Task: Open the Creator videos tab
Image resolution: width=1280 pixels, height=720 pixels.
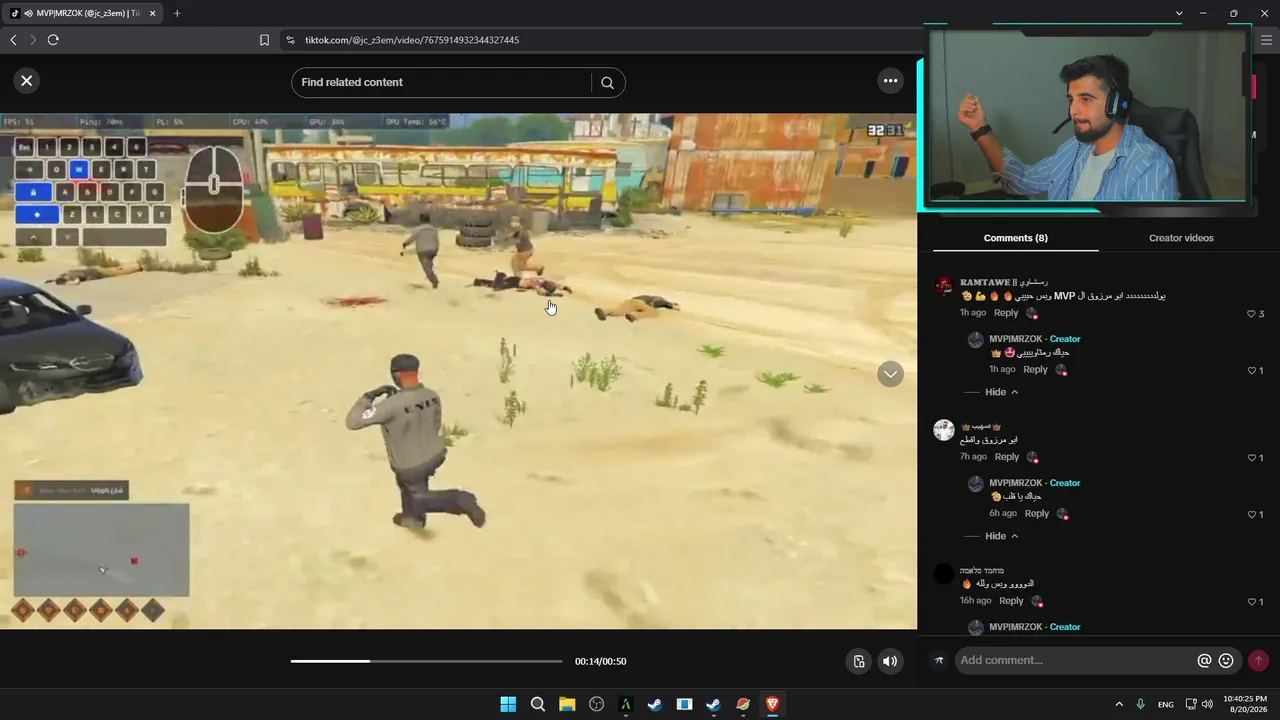Action: click(1181, 238)
